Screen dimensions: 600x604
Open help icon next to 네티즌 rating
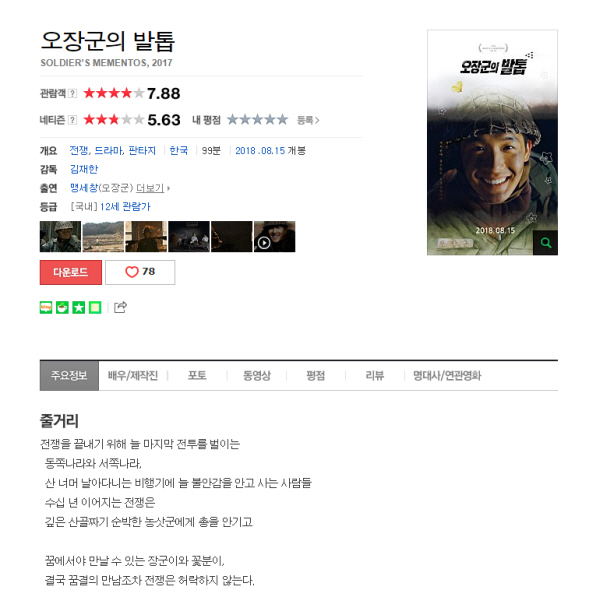point(72,120)
